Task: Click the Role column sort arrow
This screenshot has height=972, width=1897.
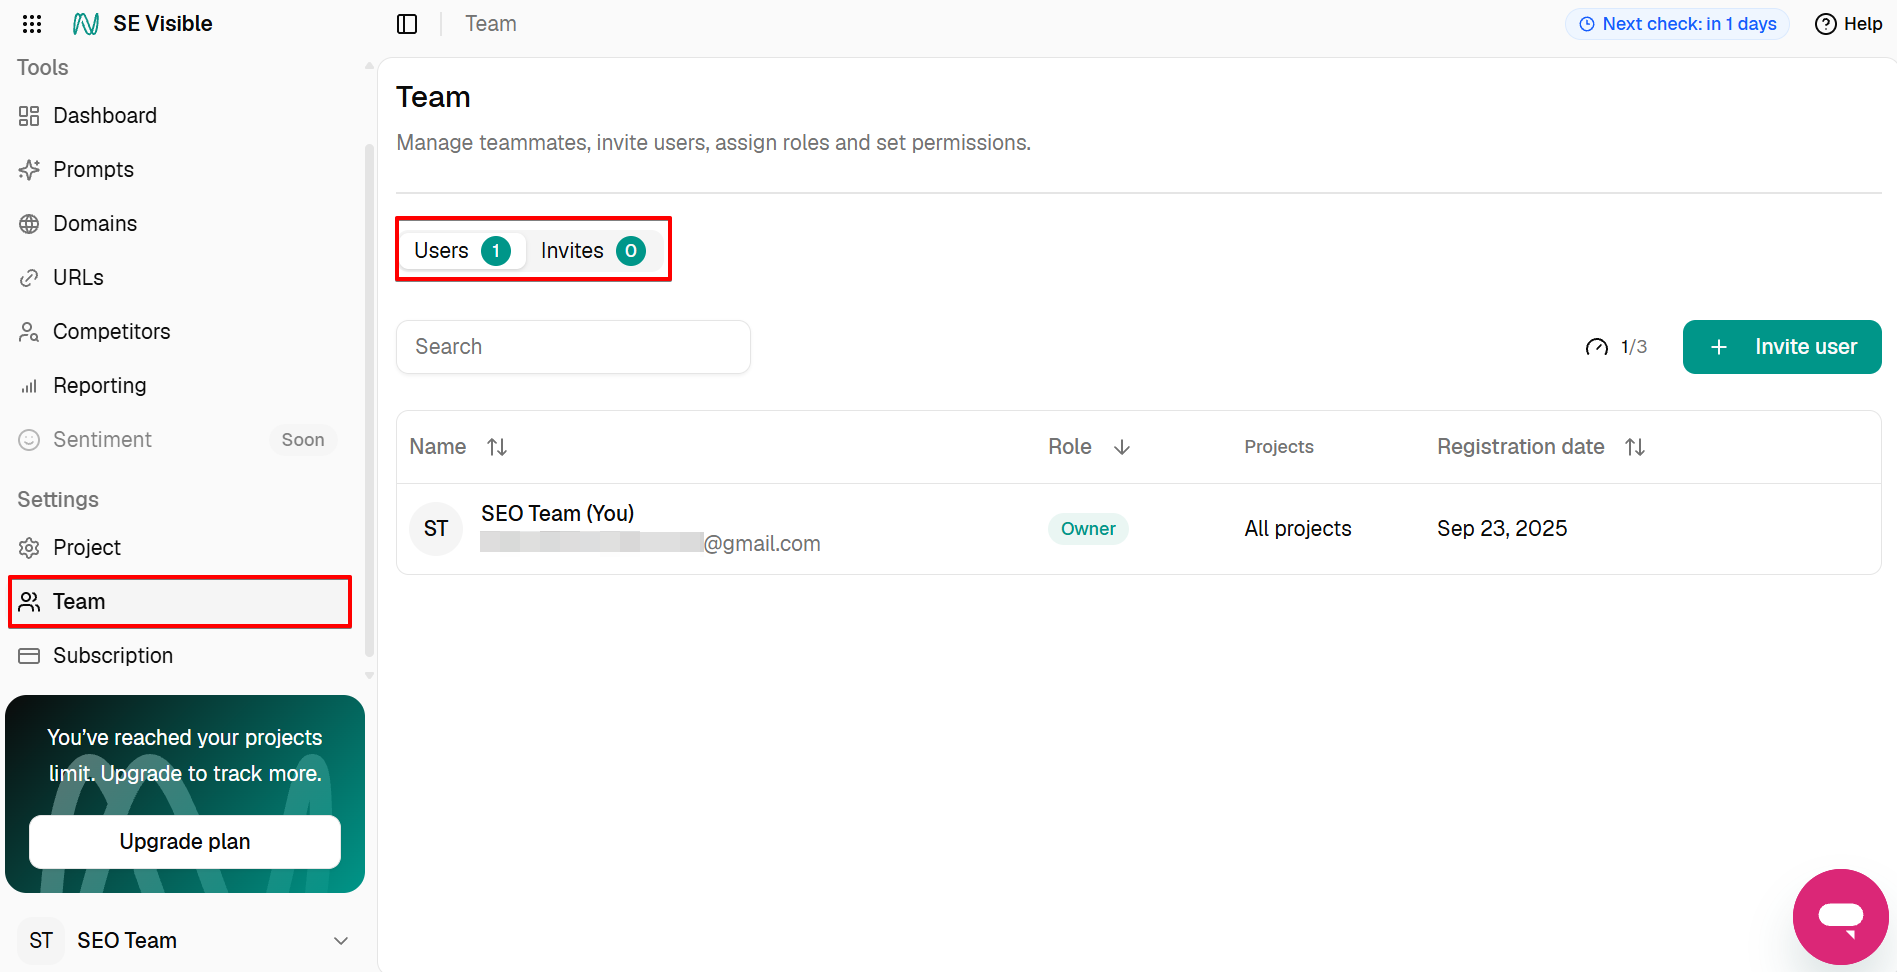Action: [x=1122, y=447]
